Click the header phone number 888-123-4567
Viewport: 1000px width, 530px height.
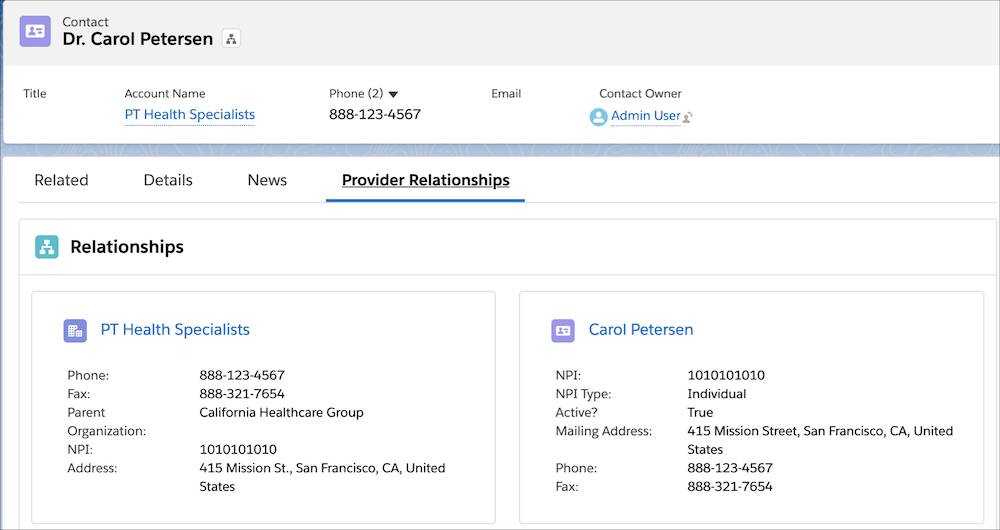click(x=375, y=115)
